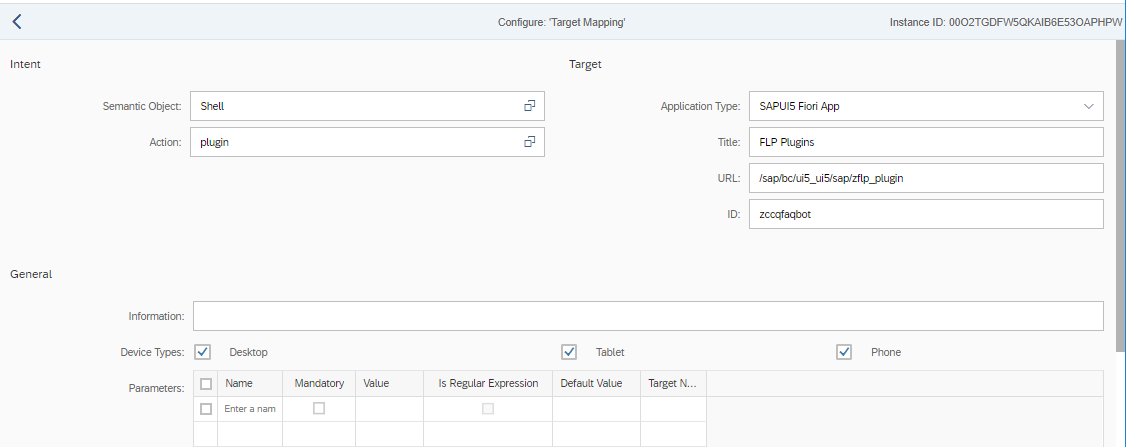Open value help icon for Action field

(x=530, y=142)
